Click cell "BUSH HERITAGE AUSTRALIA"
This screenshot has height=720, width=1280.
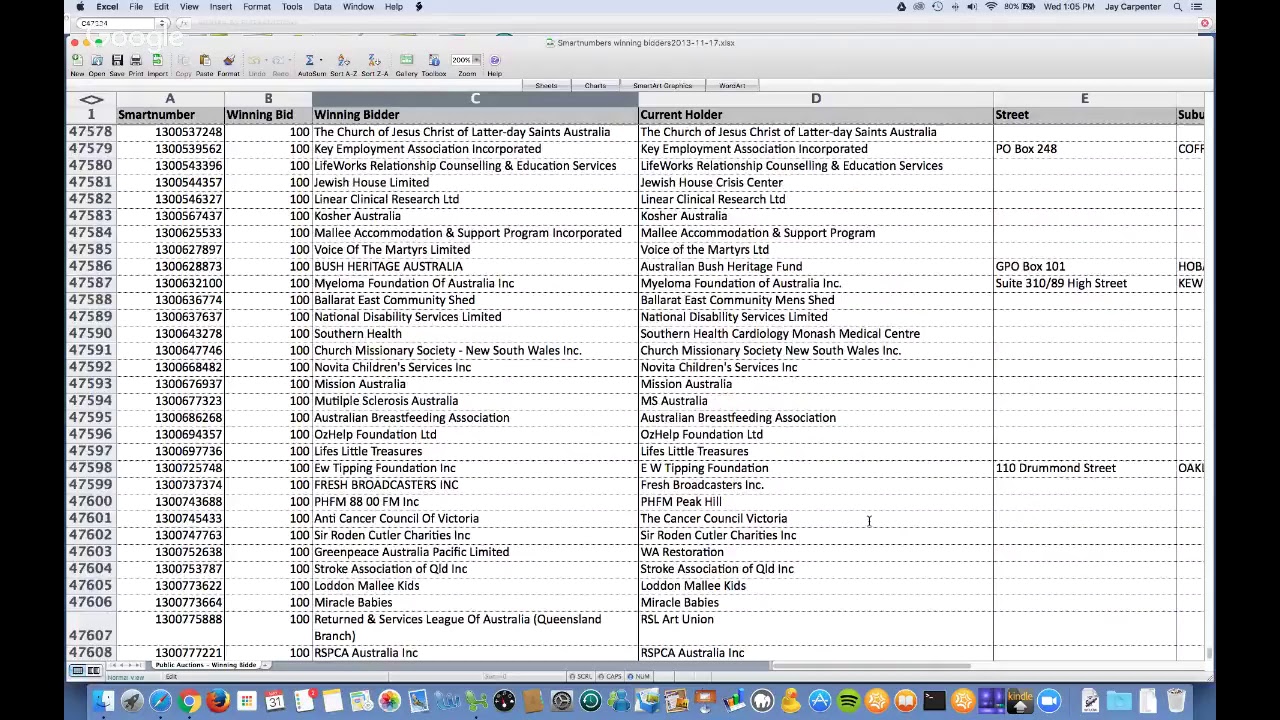click(x=475, y=266)
